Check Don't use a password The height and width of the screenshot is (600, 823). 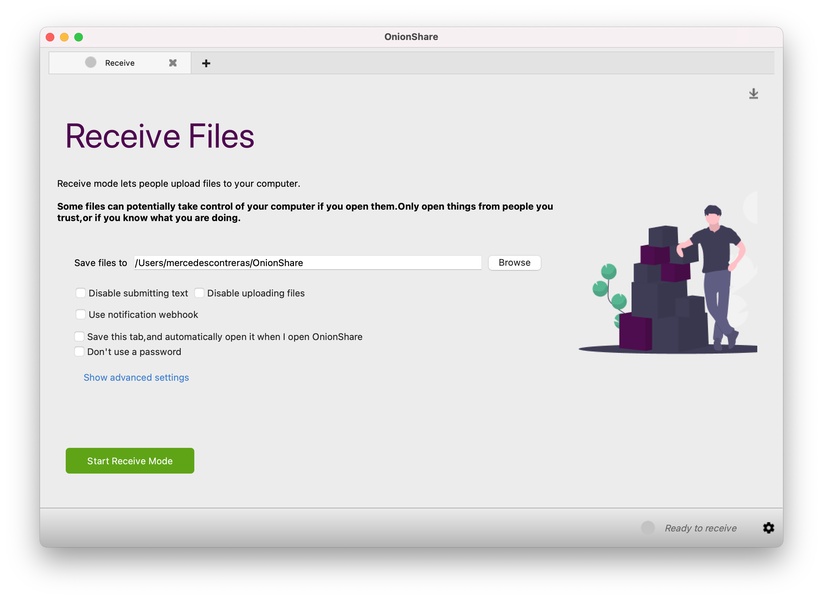tap(79, 352)
